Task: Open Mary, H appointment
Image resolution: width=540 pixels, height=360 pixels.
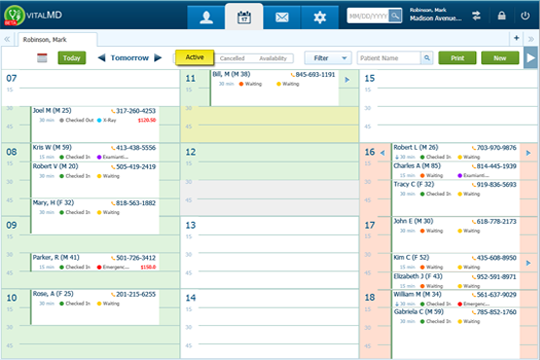Action: 95,216
